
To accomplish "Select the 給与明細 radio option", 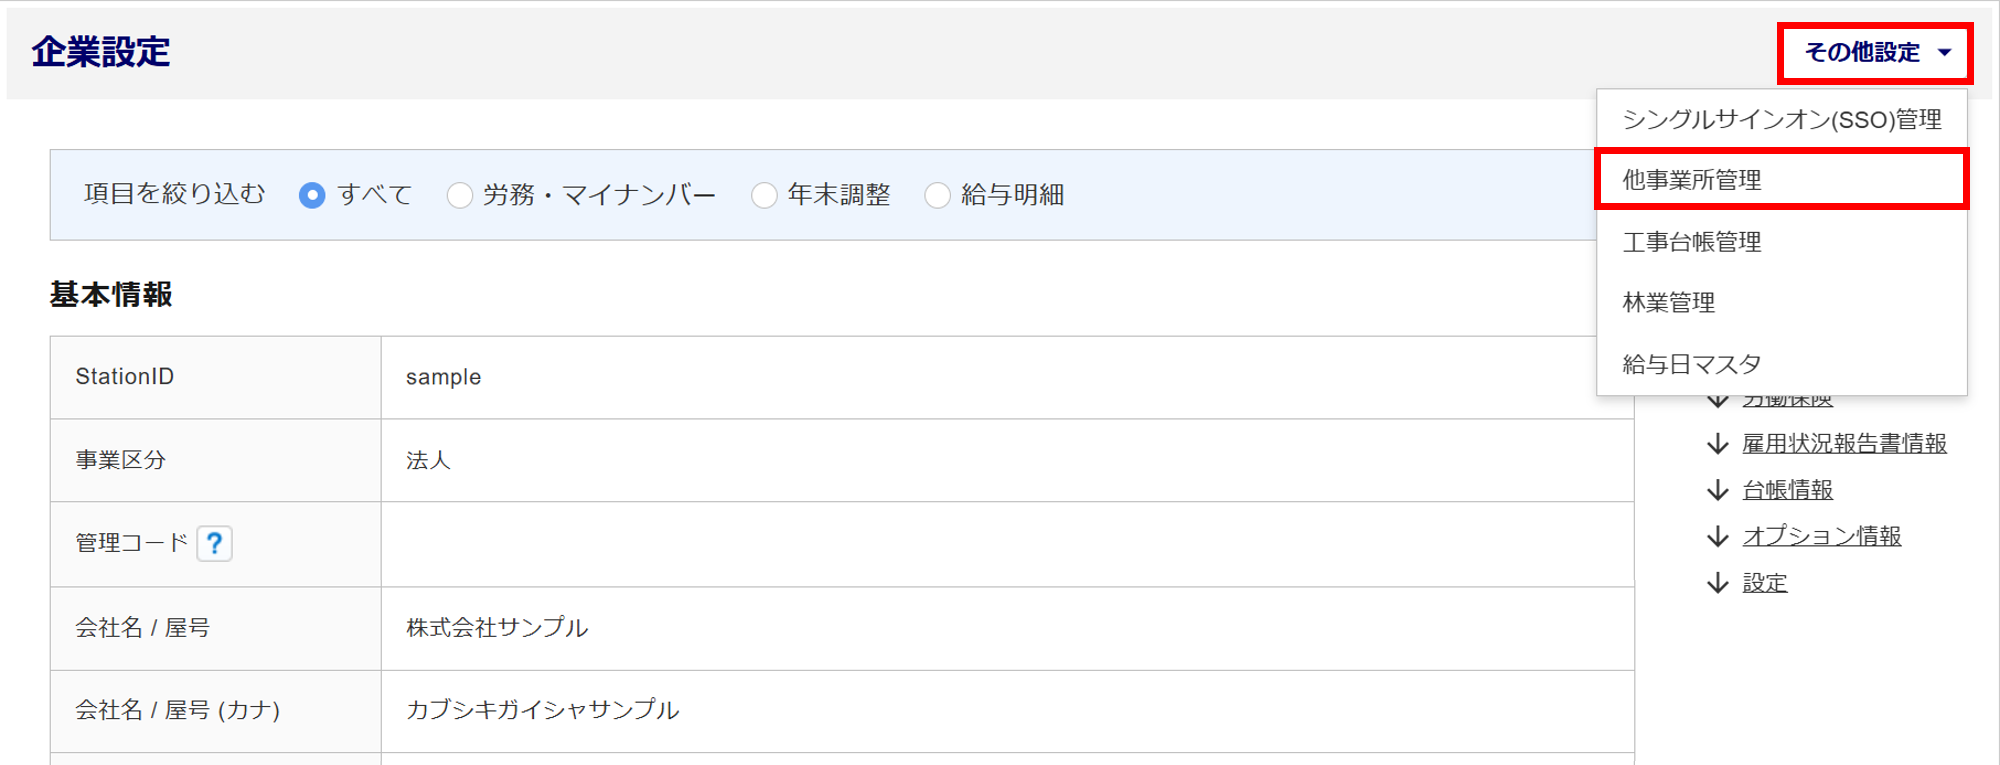I will pyautogui.click(x=937, y=195).
